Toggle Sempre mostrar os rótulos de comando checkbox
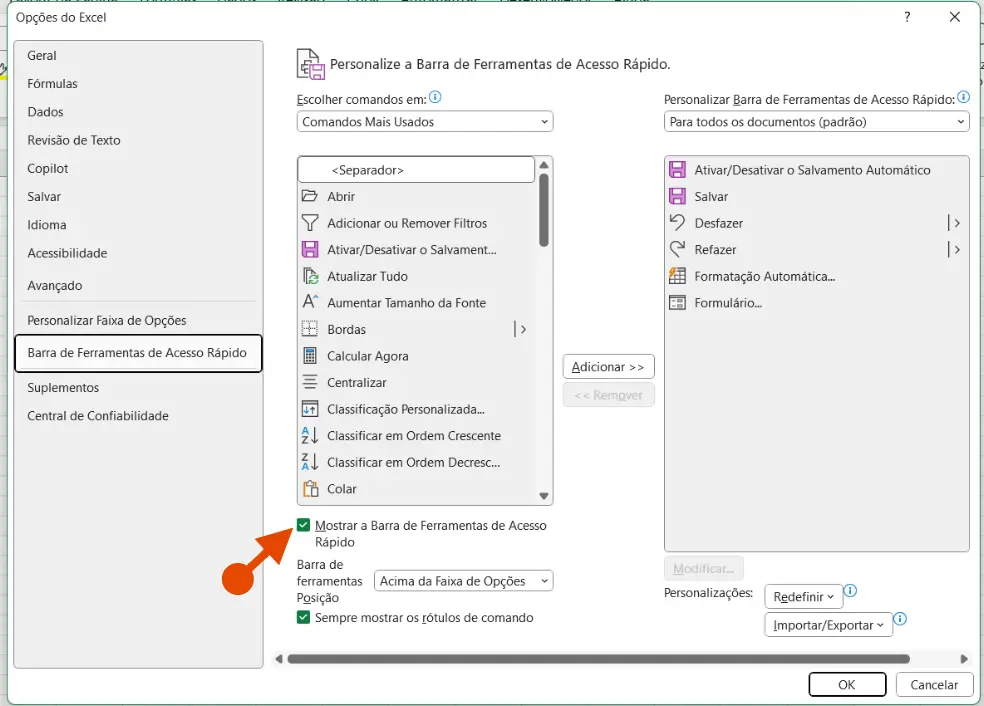The height and width of the screenshot is (706, 984). (304, 618)
